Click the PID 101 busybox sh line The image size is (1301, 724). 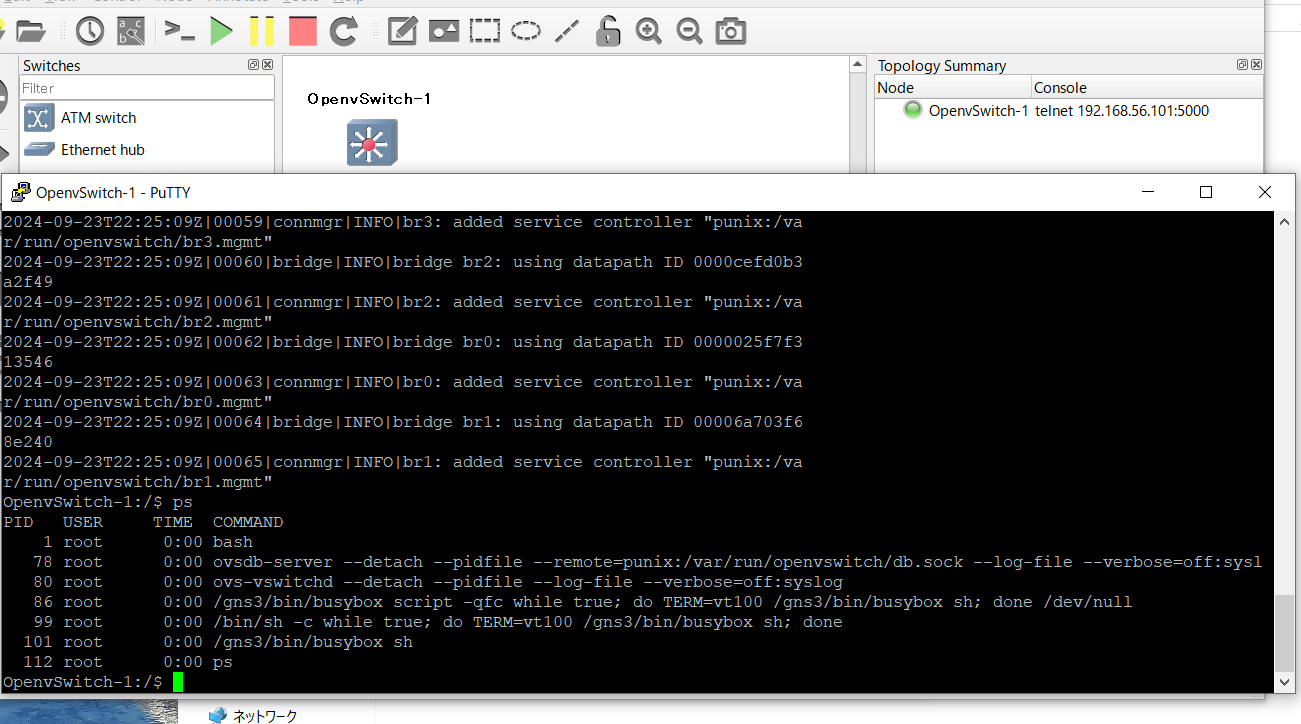pos(208,642)
